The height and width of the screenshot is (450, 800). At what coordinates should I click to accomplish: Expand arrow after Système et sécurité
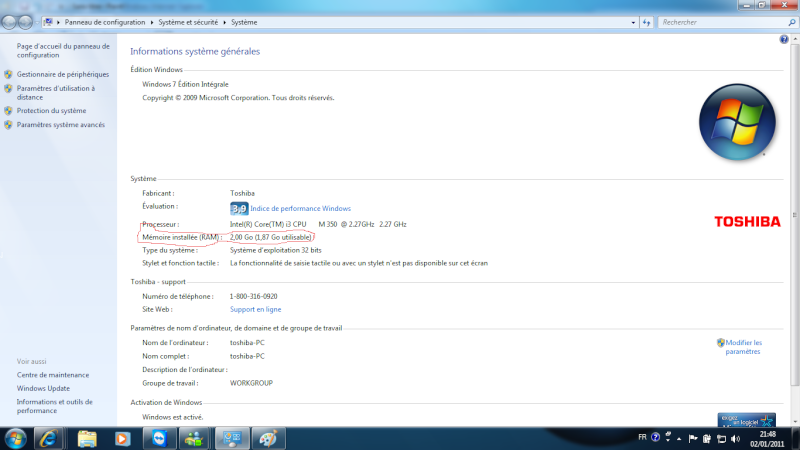[224, 22]
